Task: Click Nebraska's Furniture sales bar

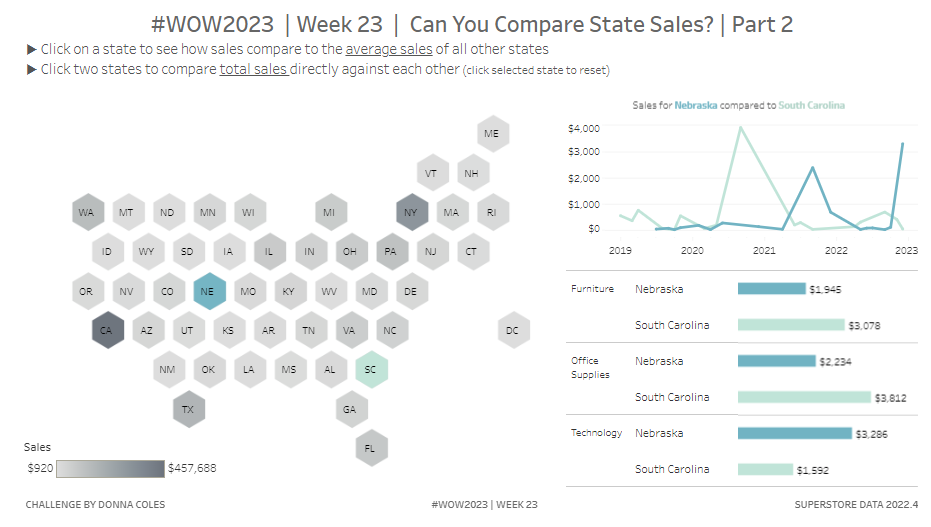Action: tap(770, 289)
